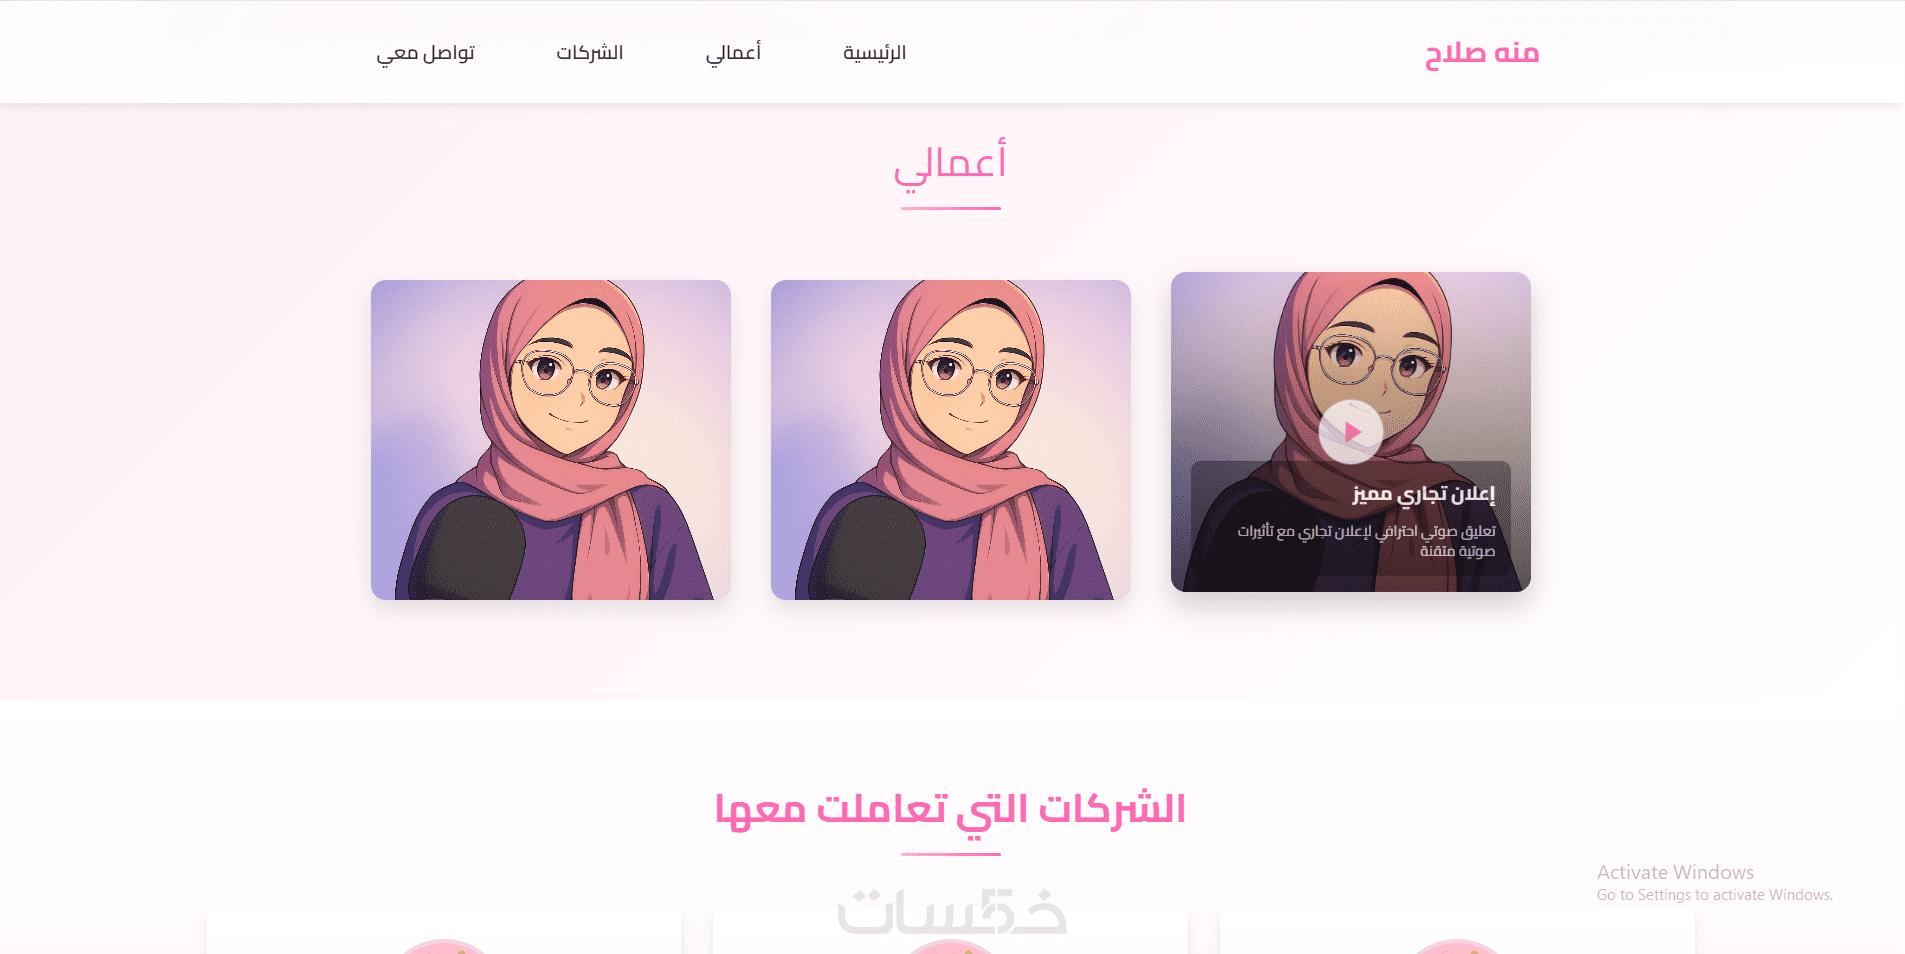Viewport: 1905px width, 954px height.
Task: Select the leftmost company card
Action: [444, 931]
